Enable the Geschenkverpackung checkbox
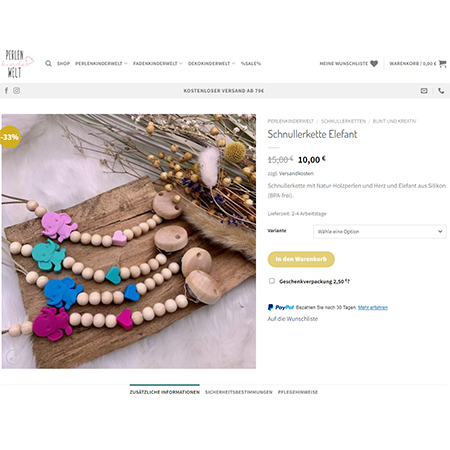 272,281
